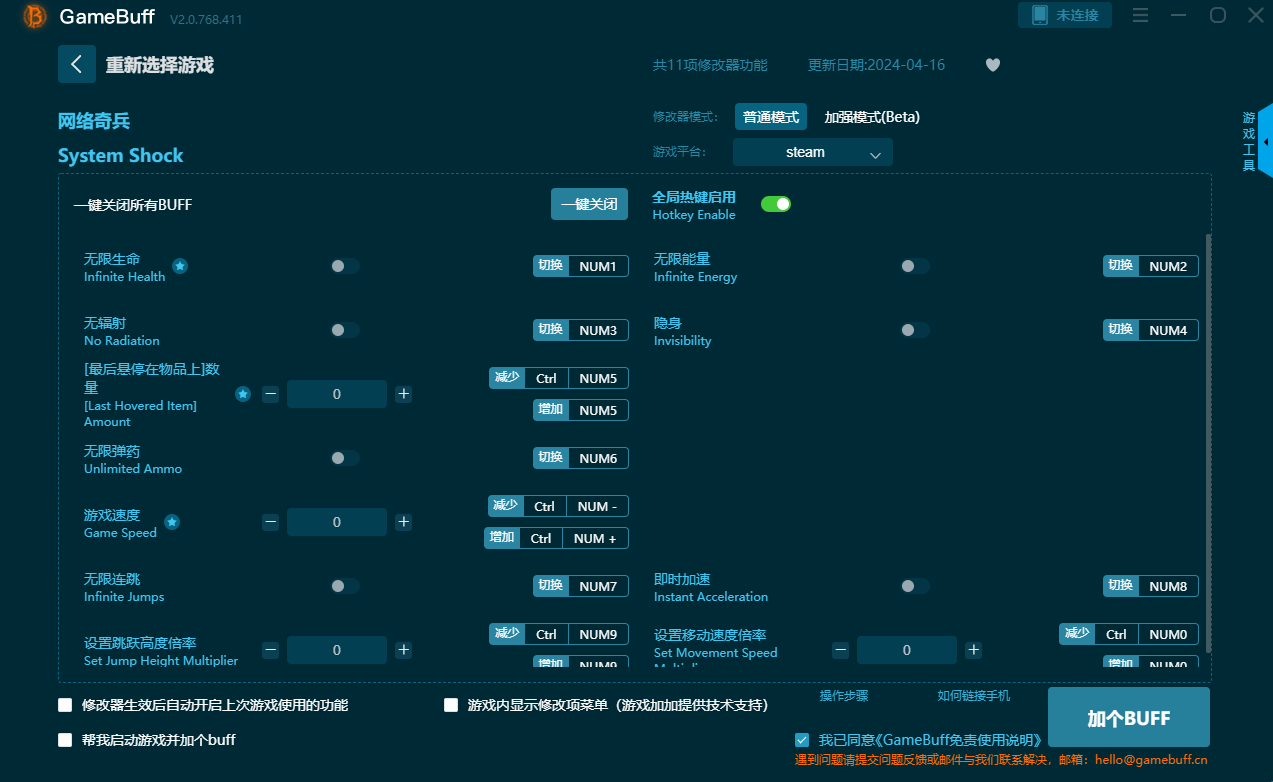Increase Game Speed with plus button
Image resolution: width=1273 pixels, height=782 pixels.
403,522
